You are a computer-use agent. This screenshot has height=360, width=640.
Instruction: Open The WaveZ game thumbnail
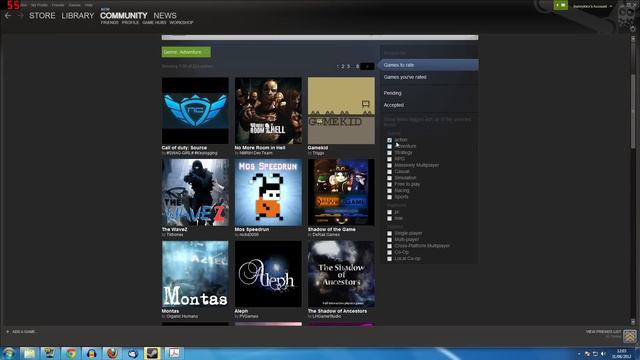(195, 192)
